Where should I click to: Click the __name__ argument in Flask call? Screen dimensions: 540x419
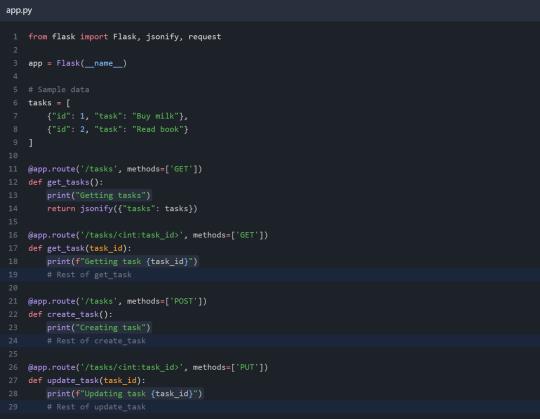coord(104,64)
